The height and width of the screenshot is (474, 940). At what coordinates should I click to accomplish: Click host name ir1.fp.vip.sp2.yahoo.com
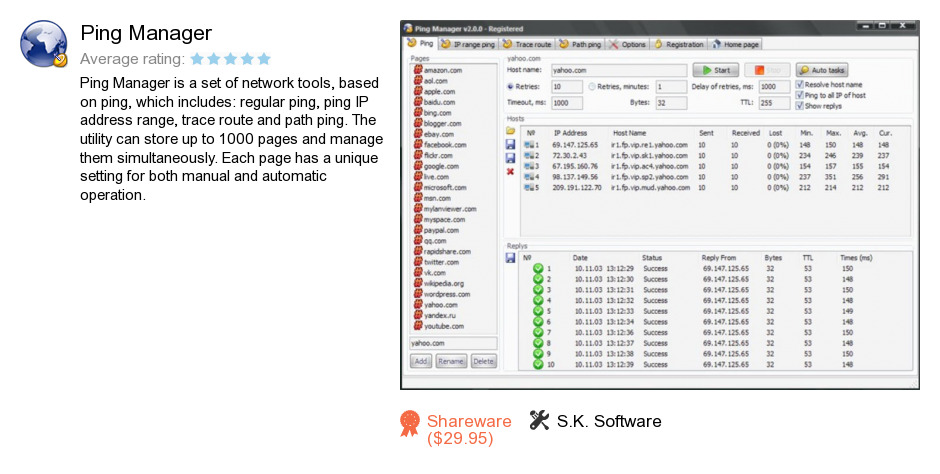649,177
